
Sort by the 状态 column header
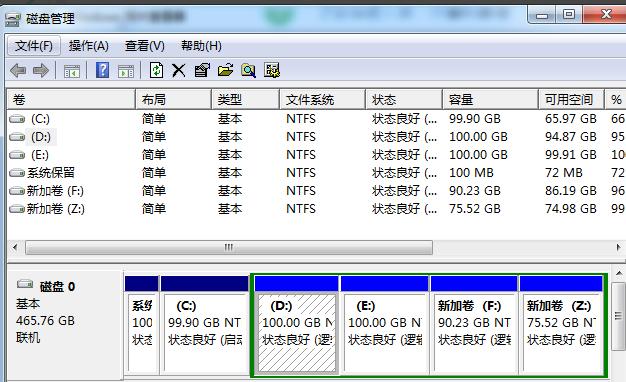[404, 99]
